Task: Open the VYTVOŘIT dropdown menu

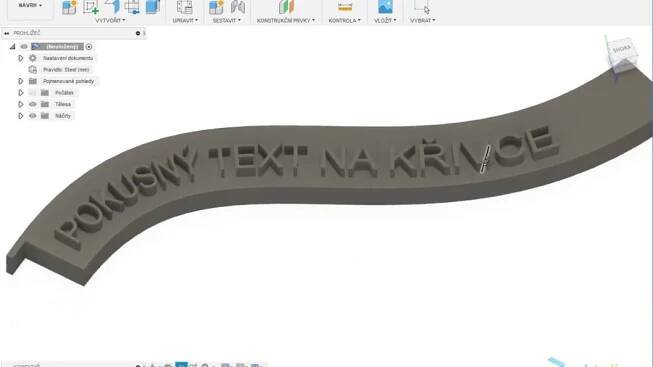Action: pyautogui.click(x=110, y=20)
